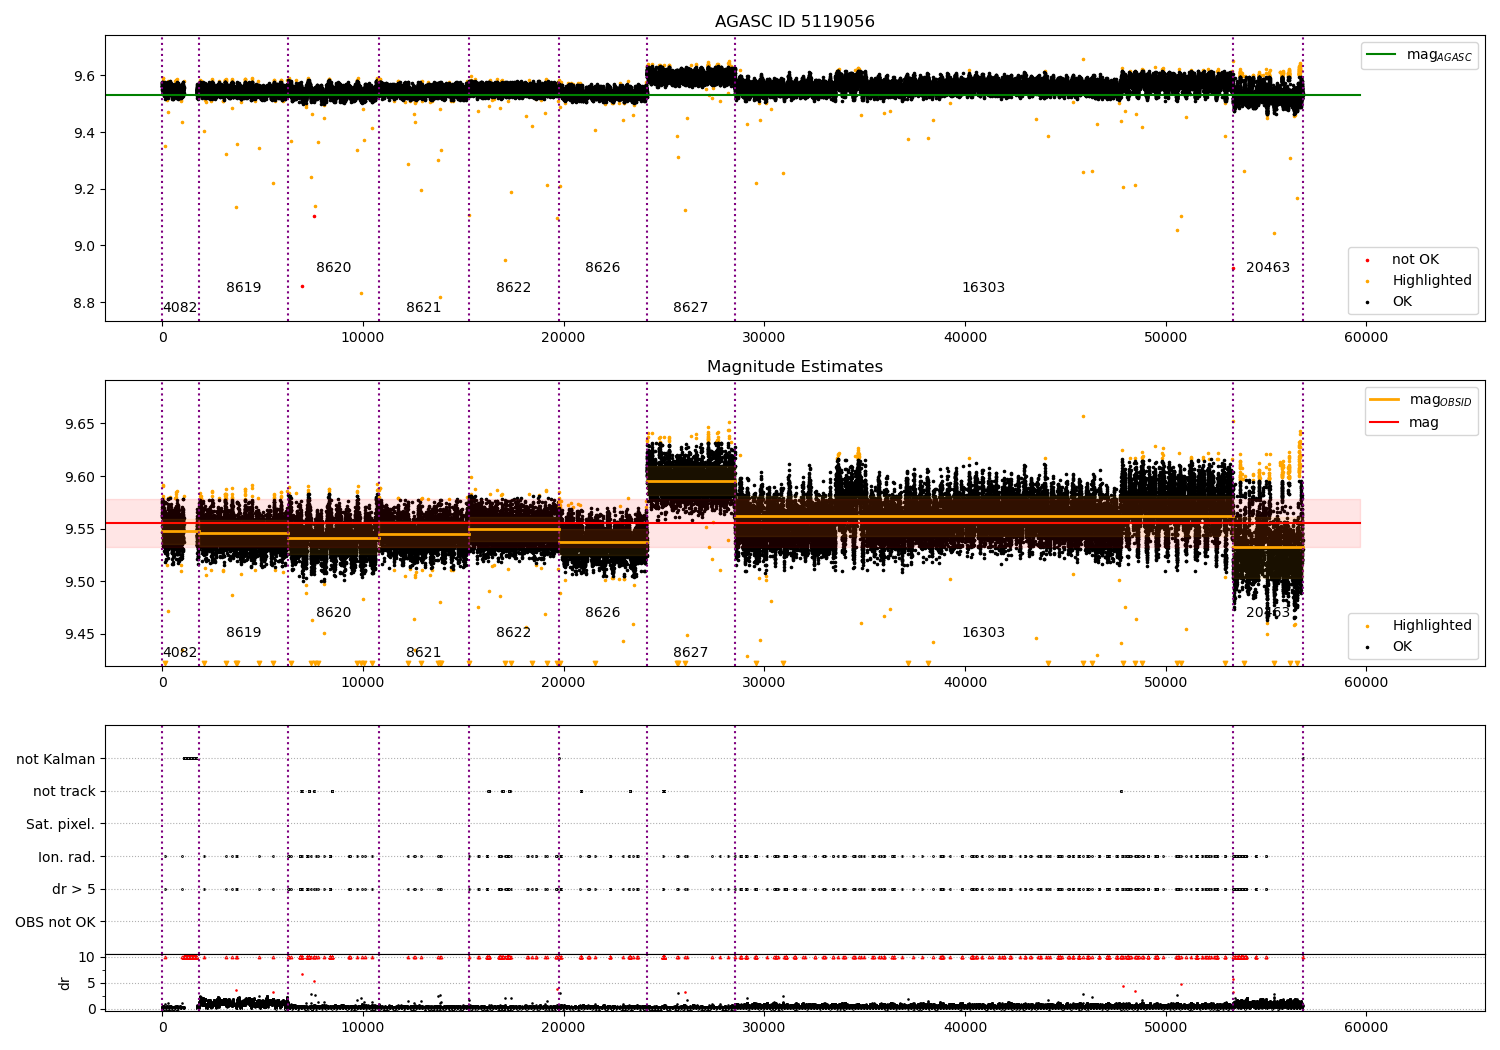Click the title 'AGASC ID 5119056'
The width and height of the screenshot is (1500, 1050).
(795, 22)
